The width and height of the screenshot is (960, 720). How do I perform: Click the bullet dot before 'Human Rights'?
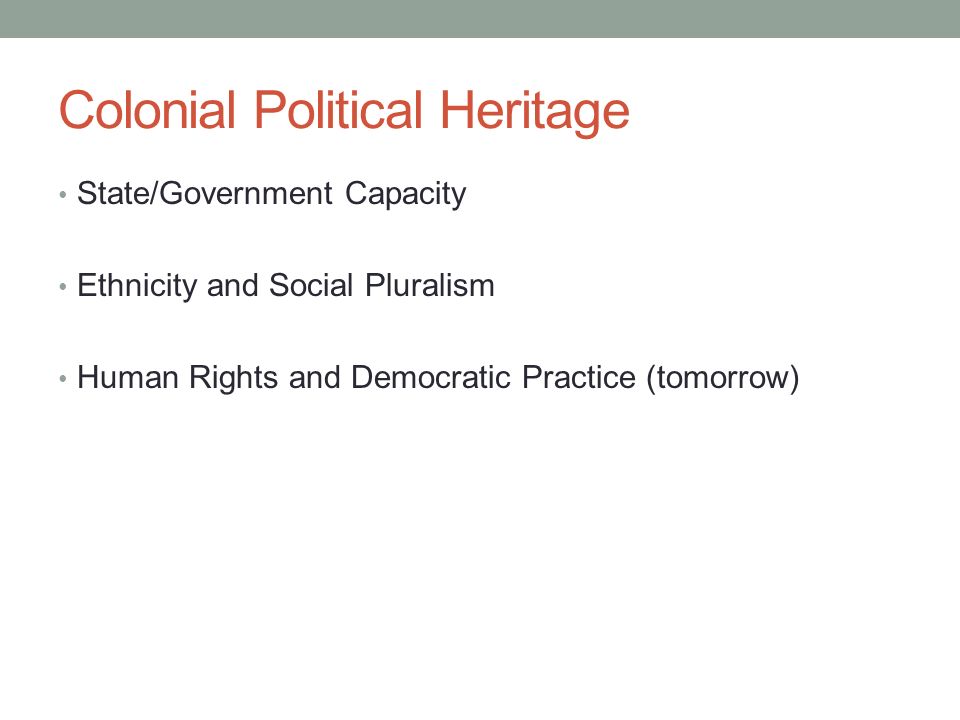point(62,378)
